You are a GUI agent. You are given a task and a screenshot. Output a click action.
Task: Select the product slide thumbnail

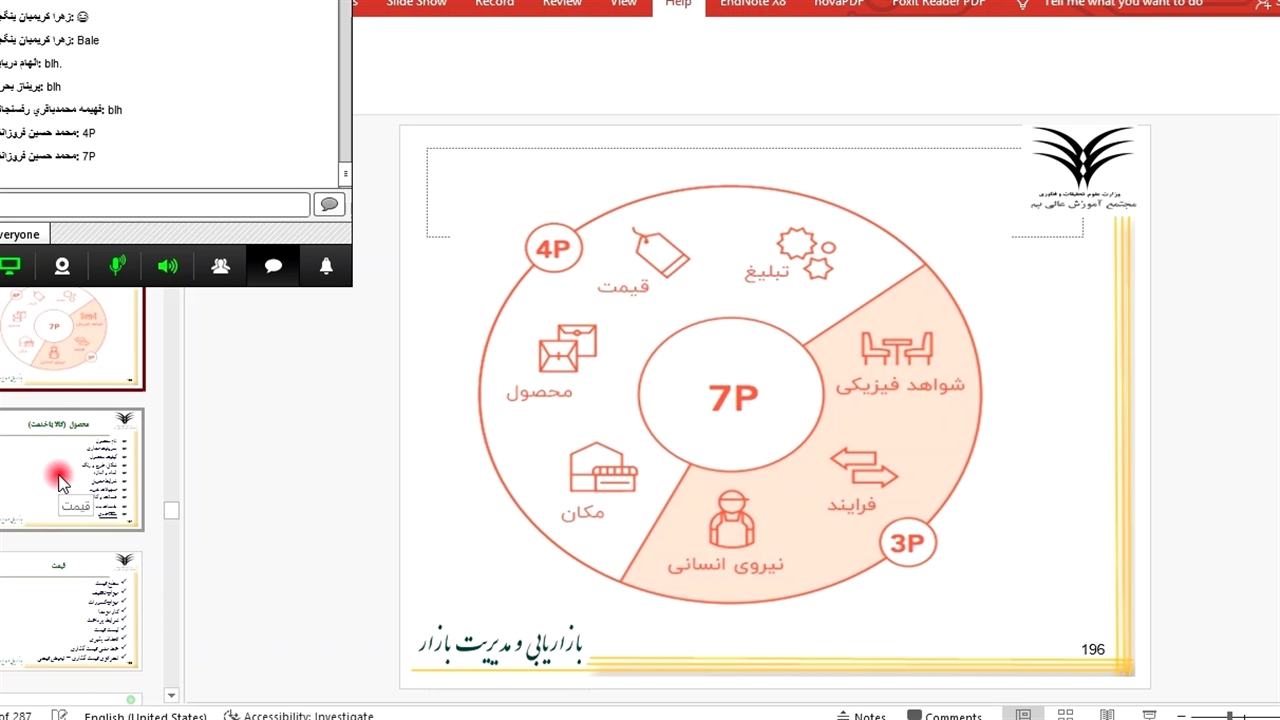tap(71, 469)
